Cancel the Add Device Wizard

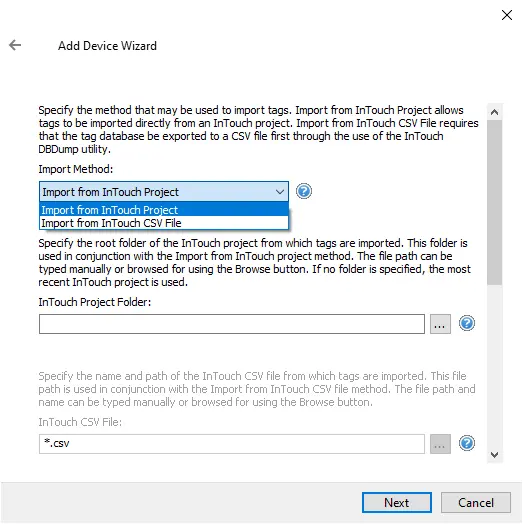point(476,502)
